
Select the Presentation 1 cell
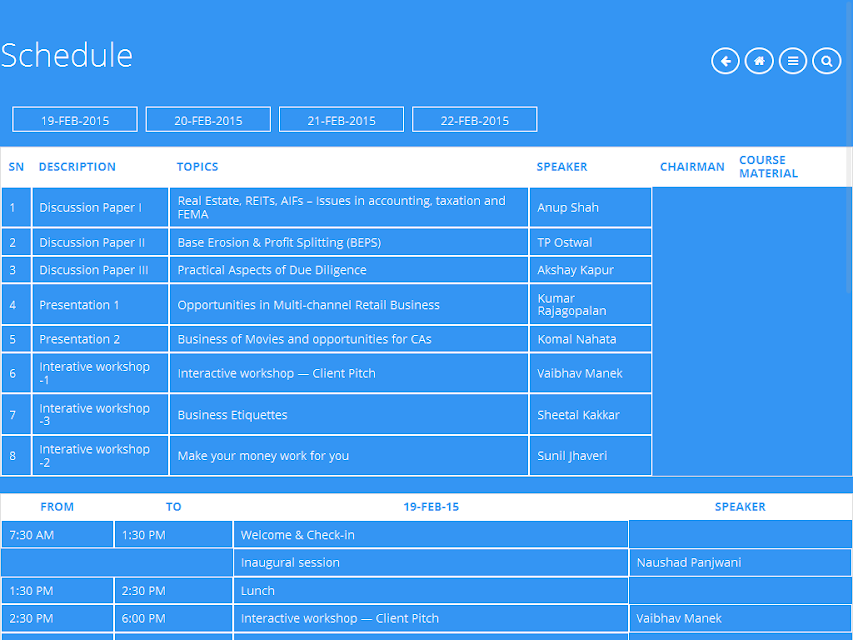(101, 305)
